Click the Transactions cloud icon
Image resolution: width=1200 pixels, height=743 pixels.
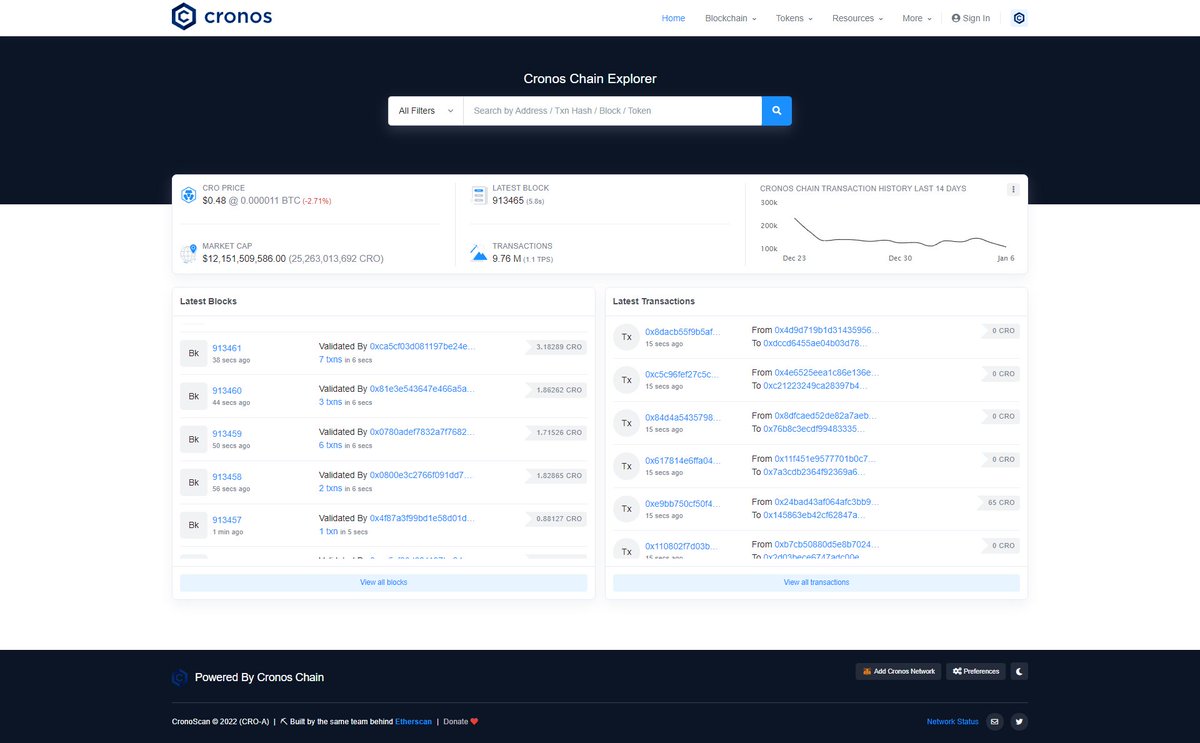click(479, 252)
